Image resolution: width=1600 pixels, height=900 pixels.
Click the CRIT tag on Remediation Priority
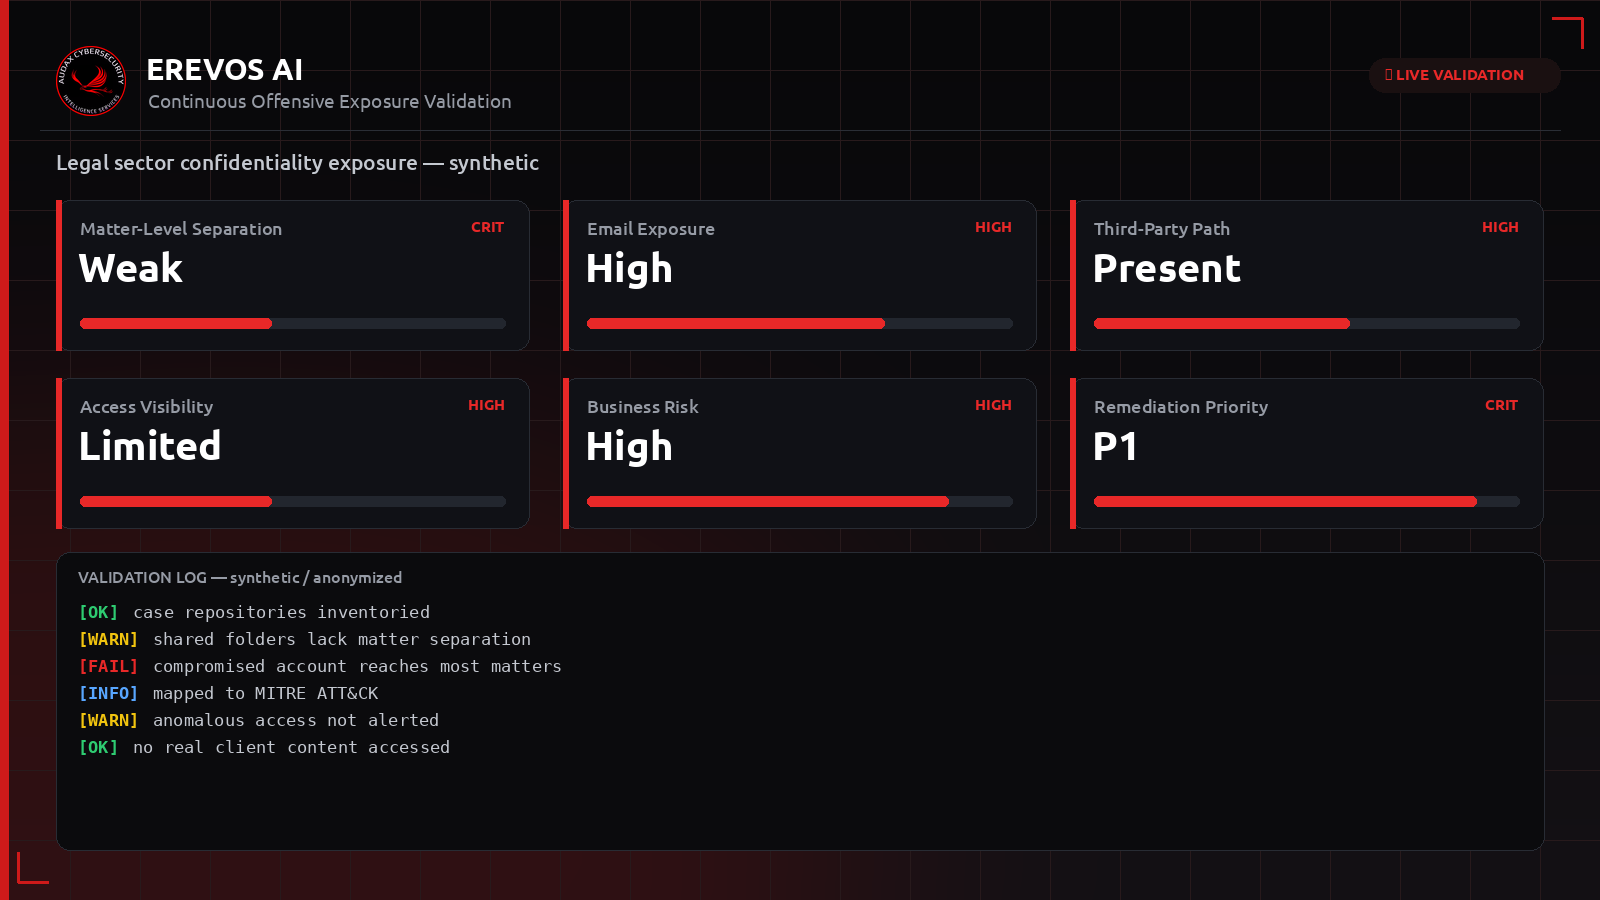click(x=1501, y=405)
